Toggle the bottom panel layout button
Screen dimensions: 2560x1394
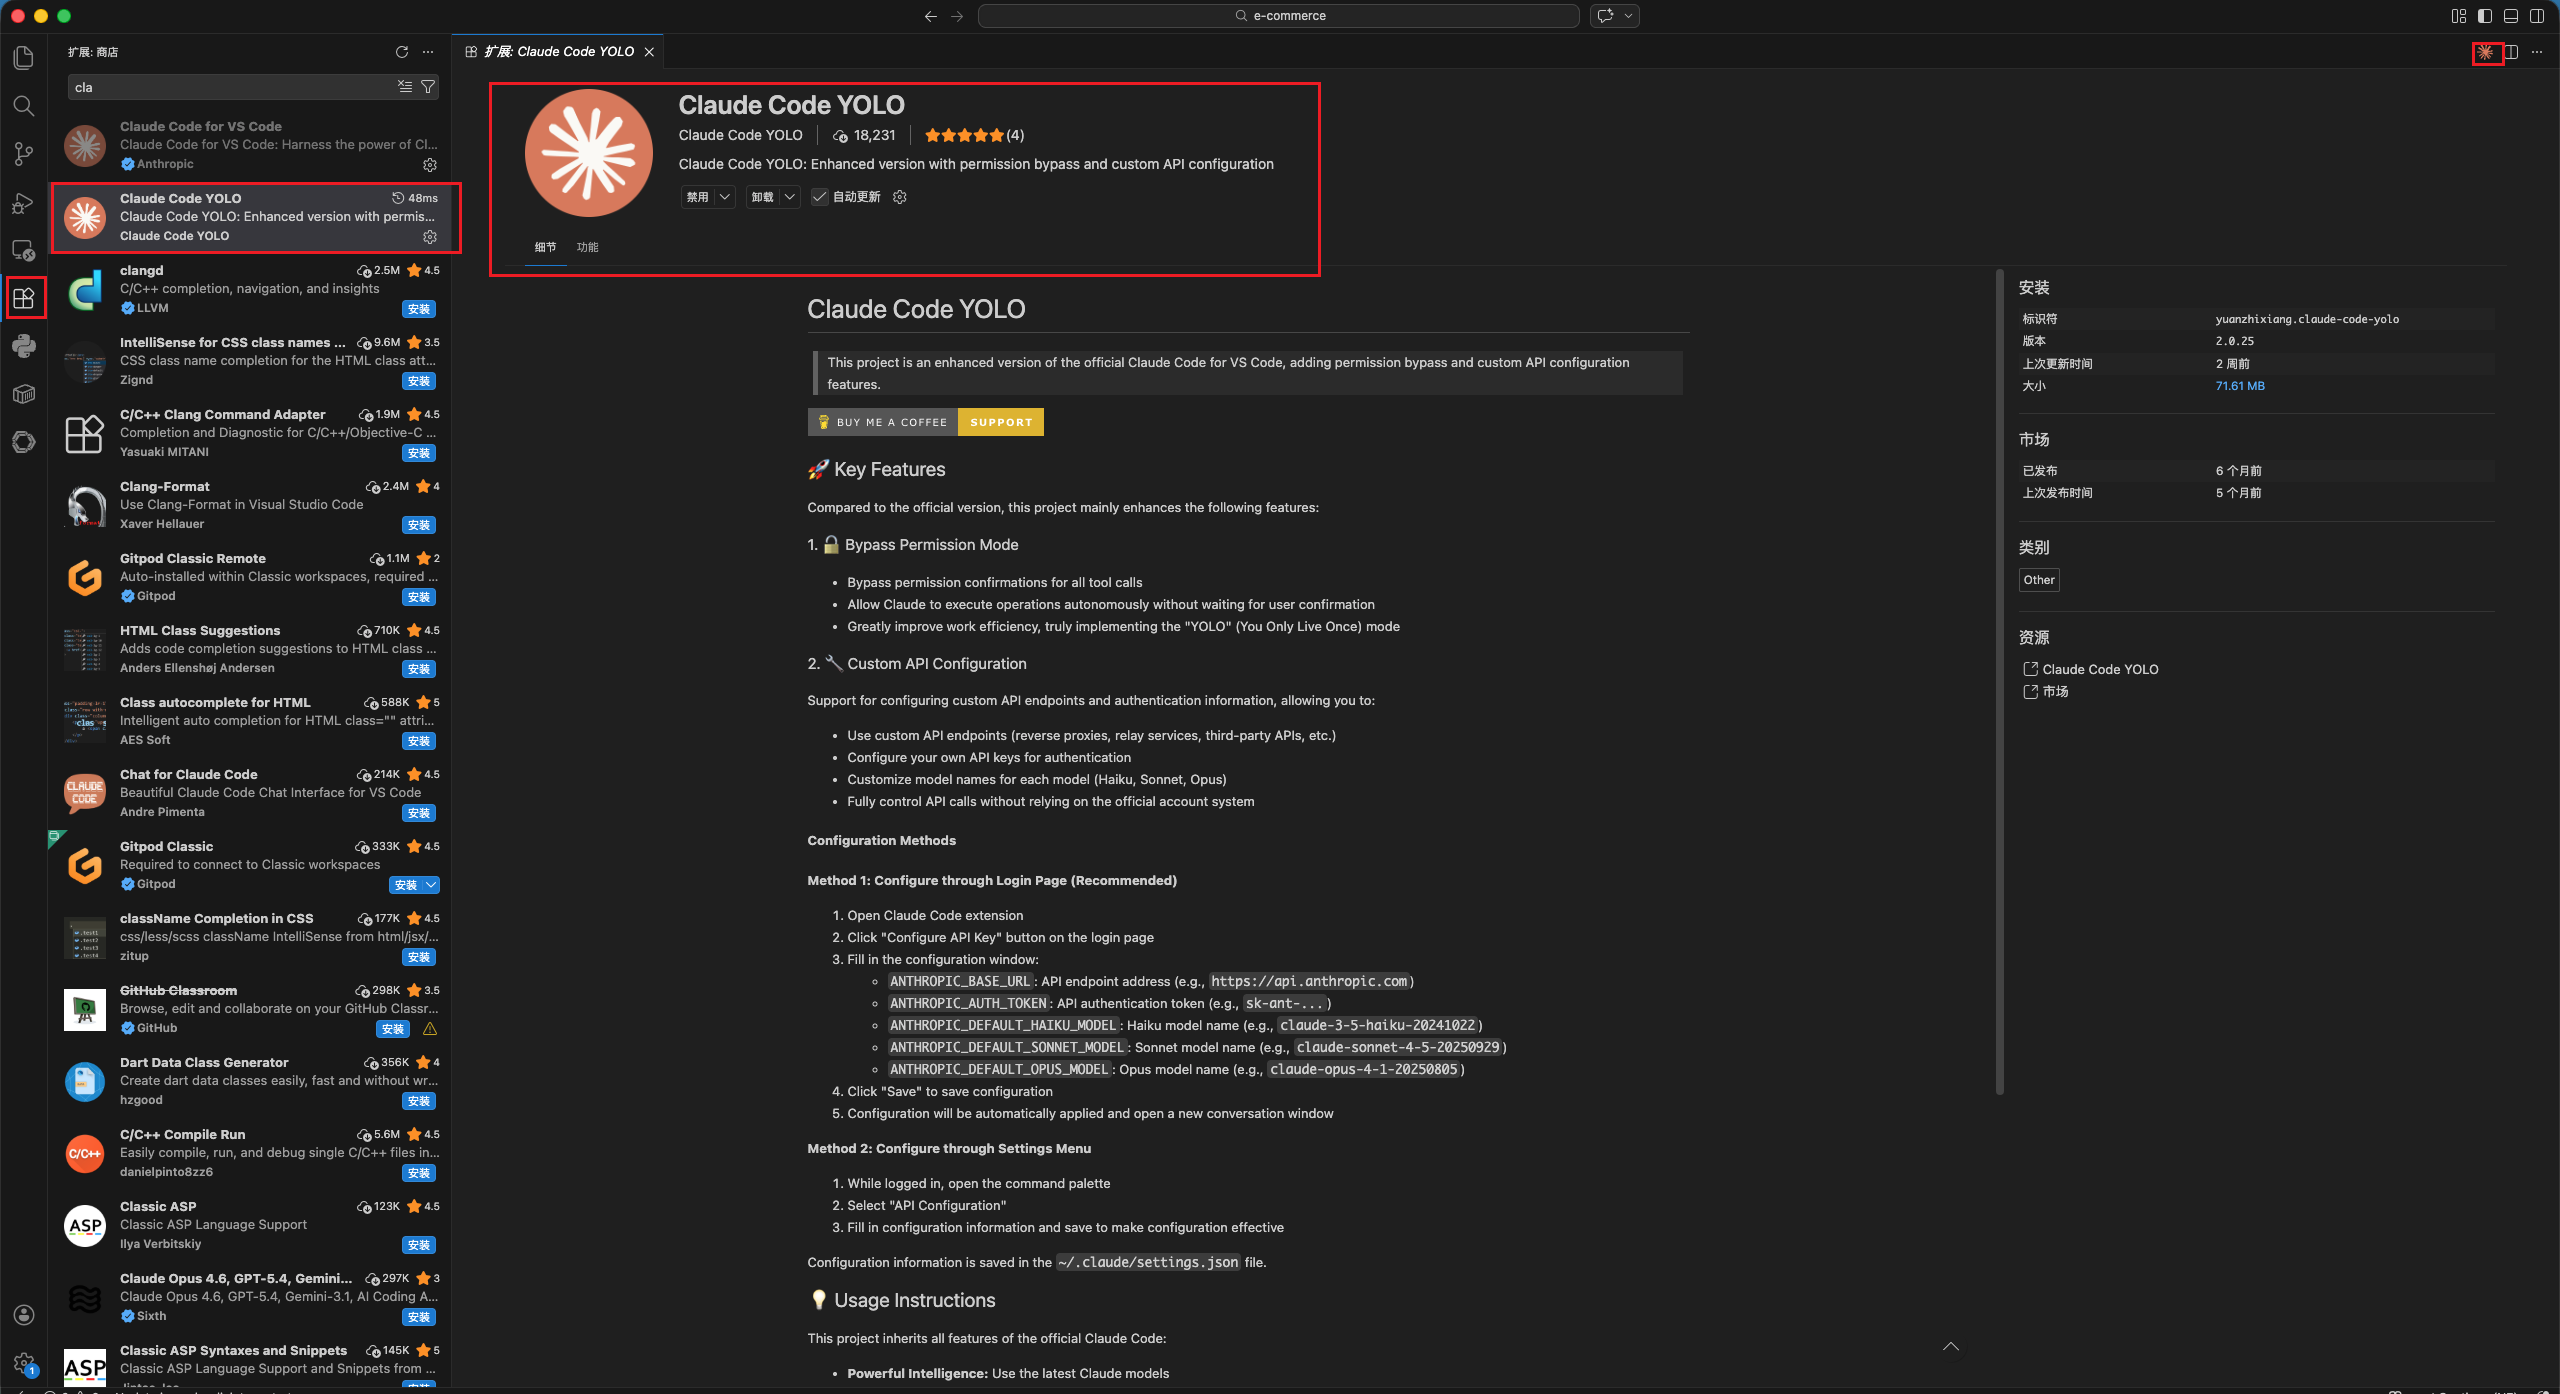click(2511, 16)
